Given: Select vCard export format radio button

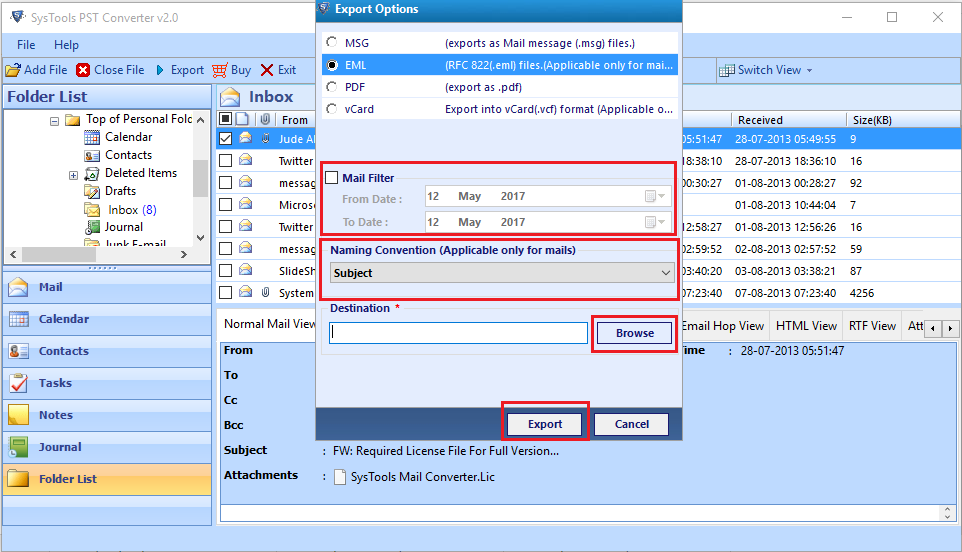Looking at the screenshot, I should click(x=332, y=109).
